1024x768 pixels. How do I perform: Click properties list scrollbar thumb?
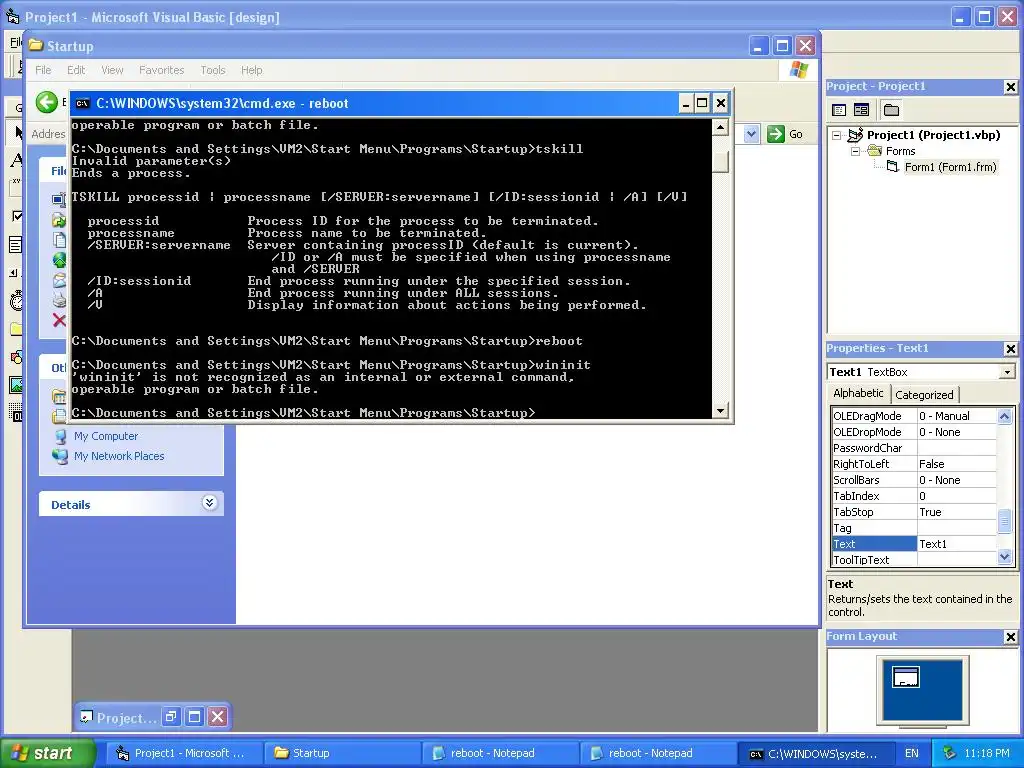[x=1004, y=521]
